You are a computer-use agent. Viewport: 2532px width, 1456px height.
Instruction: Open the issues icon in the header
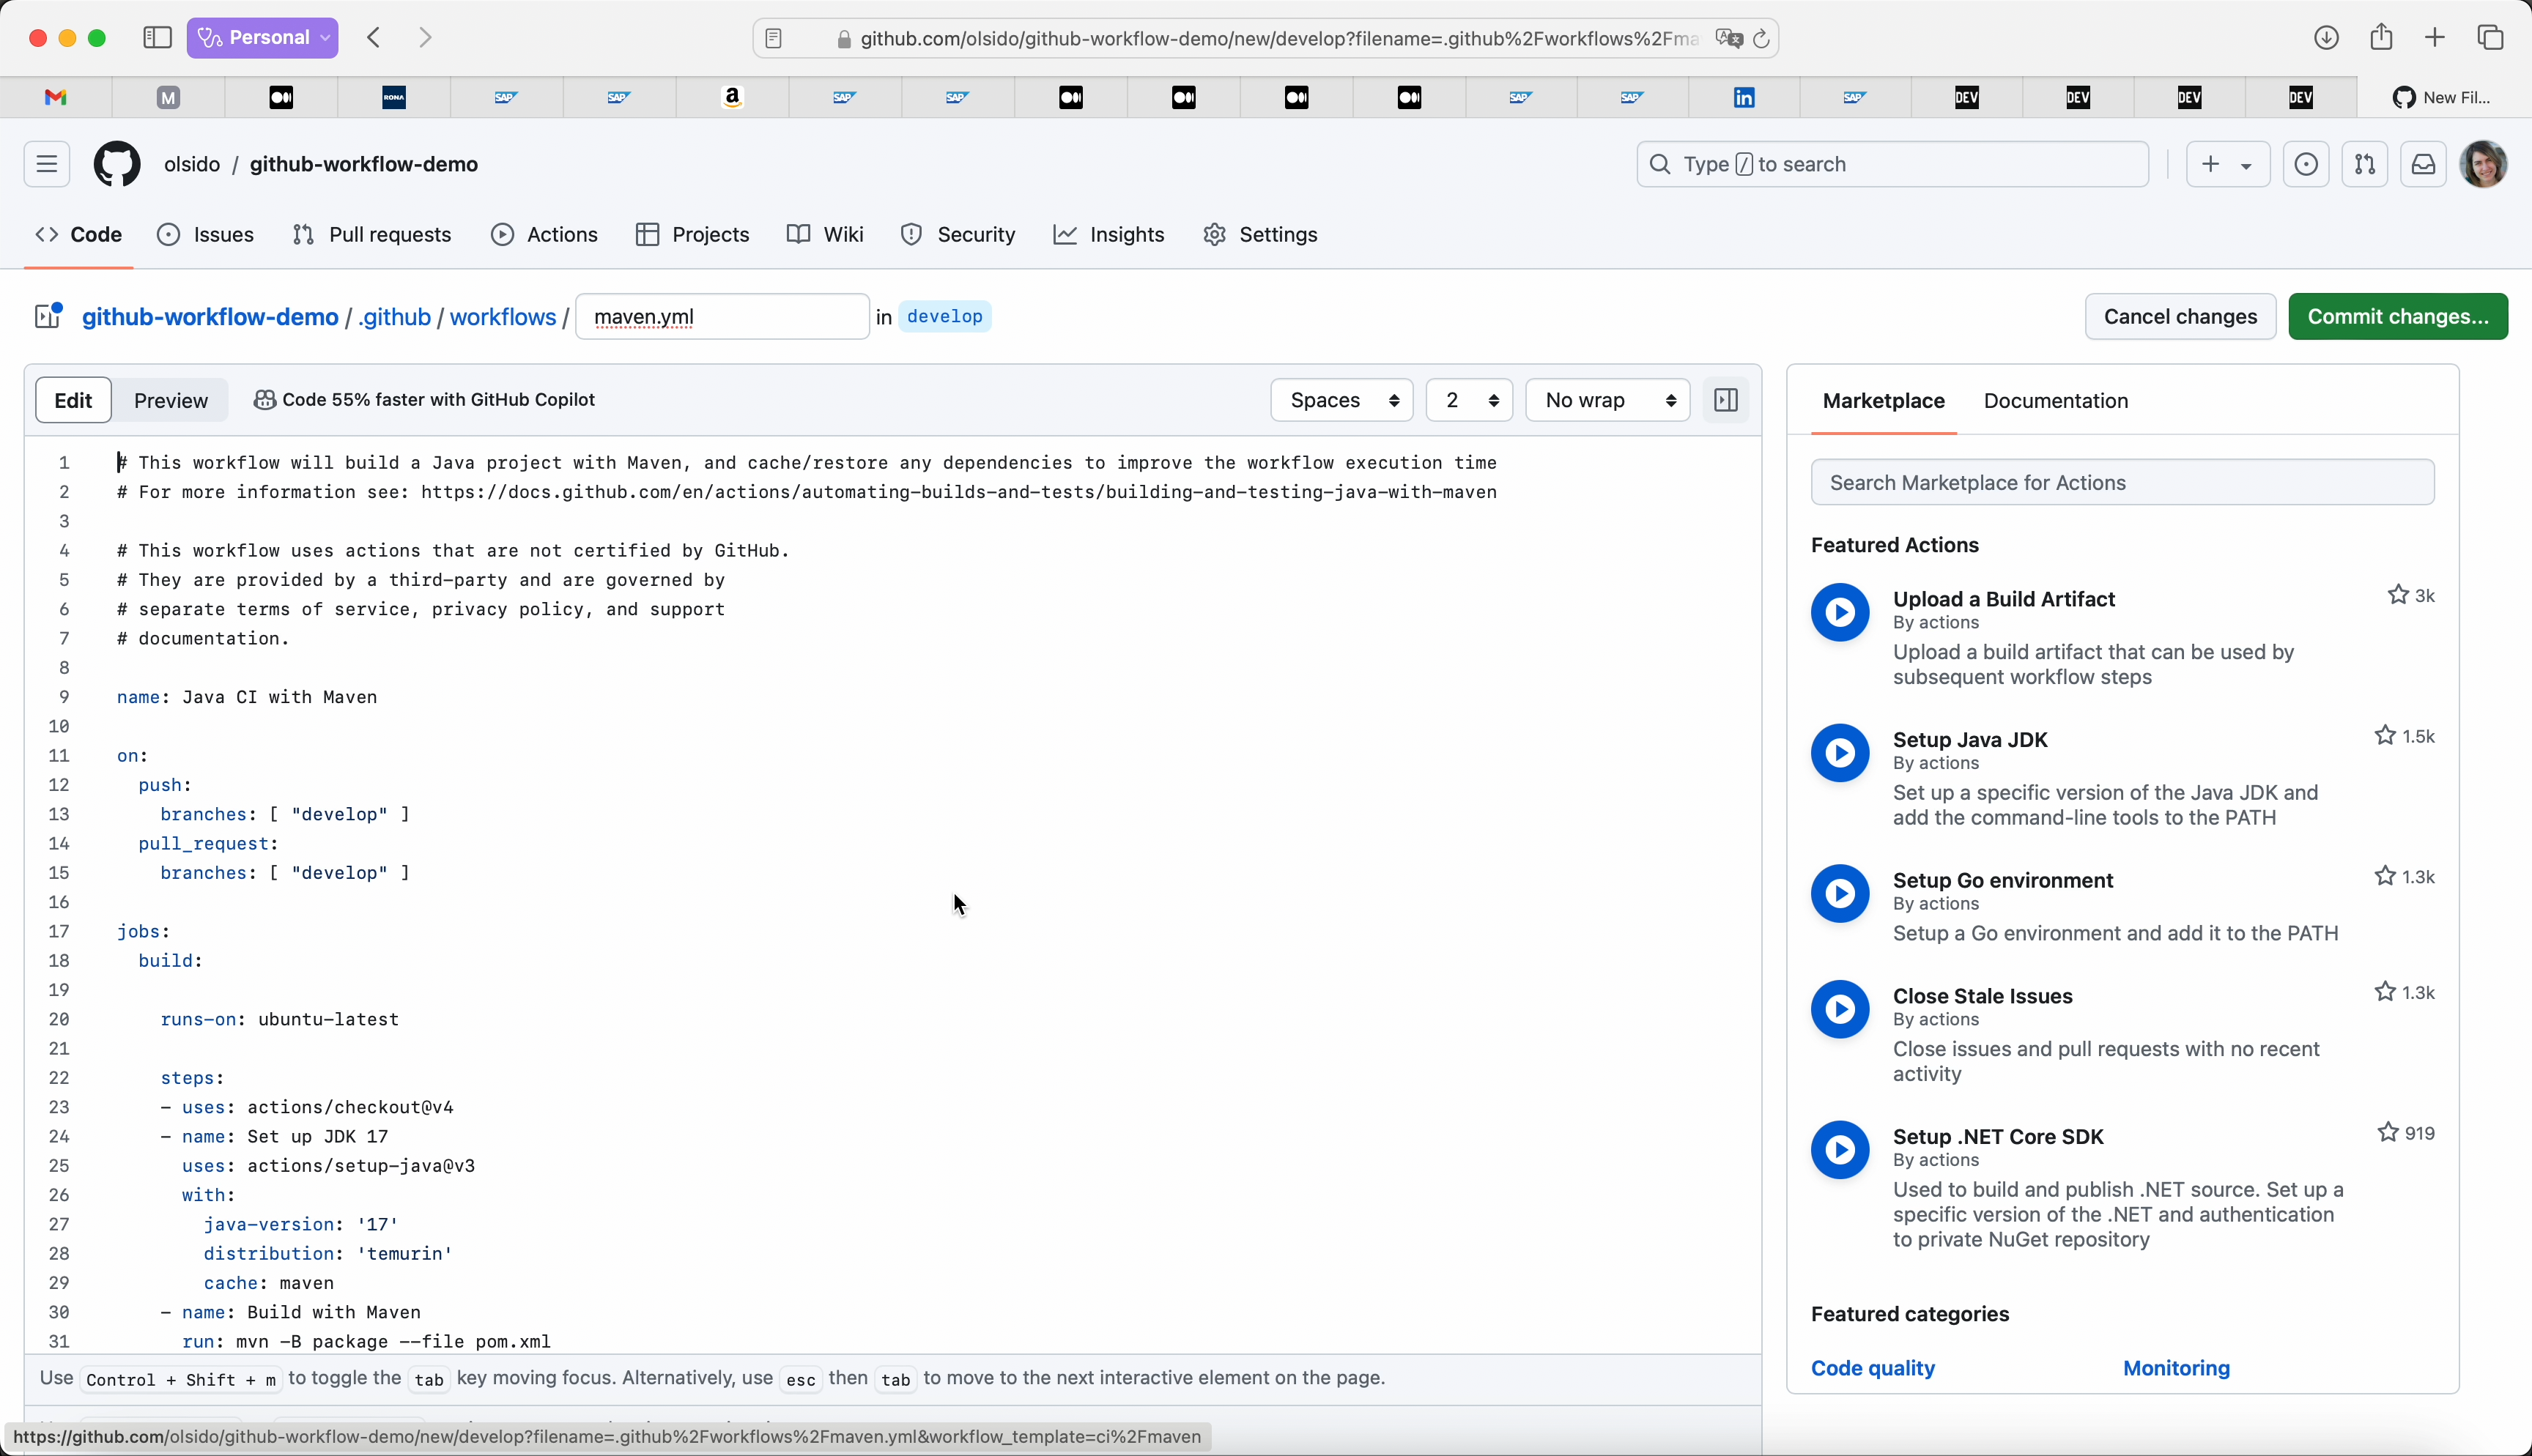[2306, 164]
